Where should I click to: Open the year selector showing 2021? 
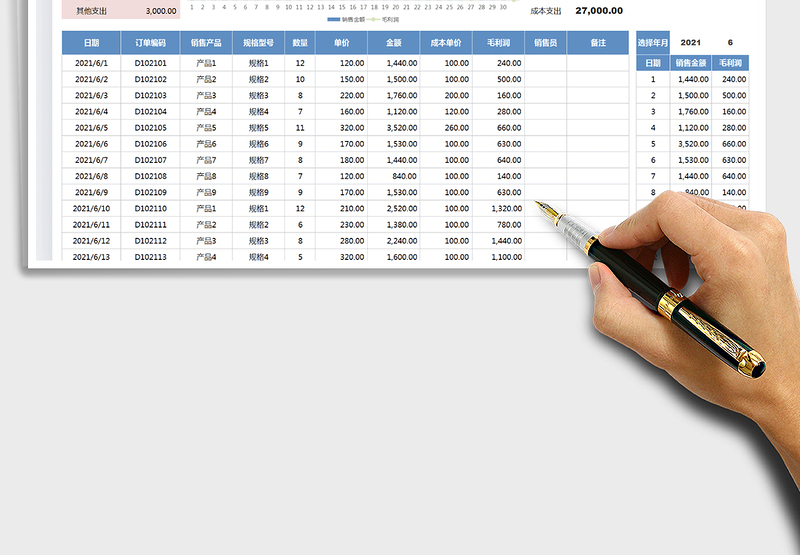point(691,43)
